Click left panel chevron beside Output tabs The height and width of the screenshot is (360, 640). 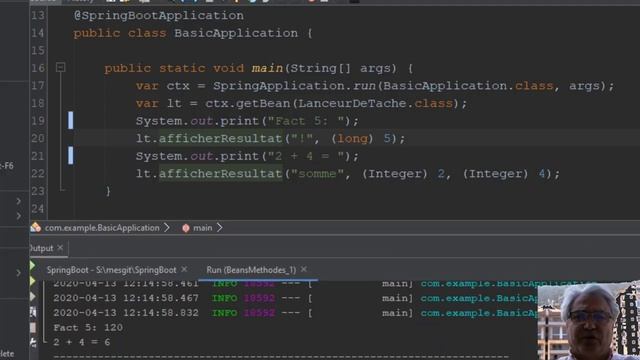click(x=18, y=273)
